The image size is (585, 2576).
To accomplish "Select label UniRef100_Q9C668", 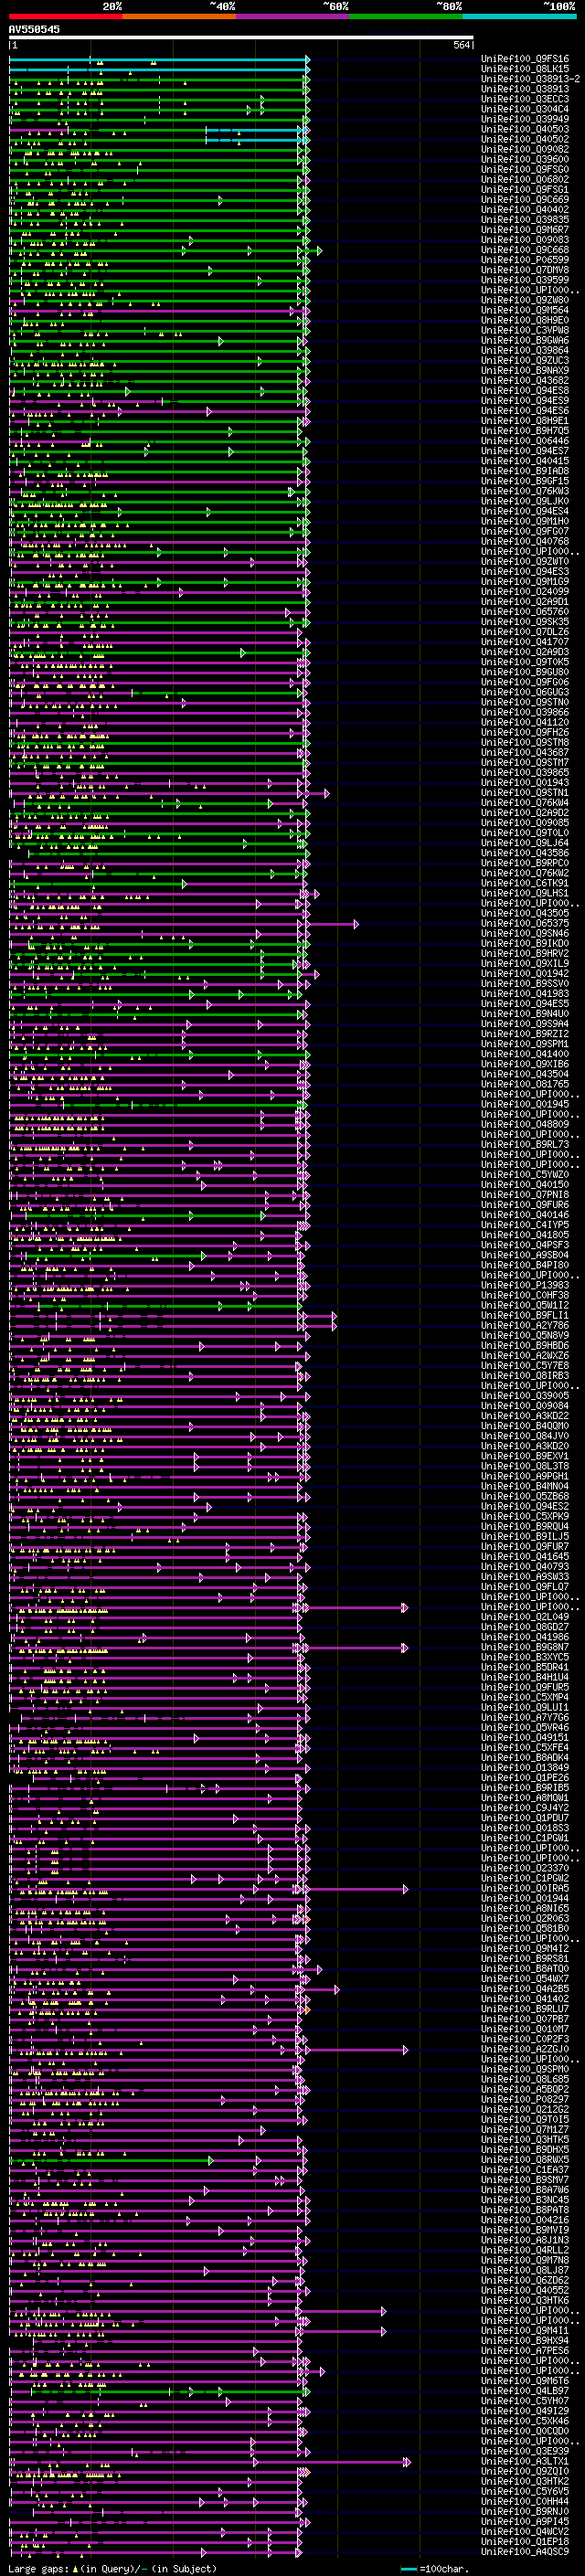I will [524, 250].
